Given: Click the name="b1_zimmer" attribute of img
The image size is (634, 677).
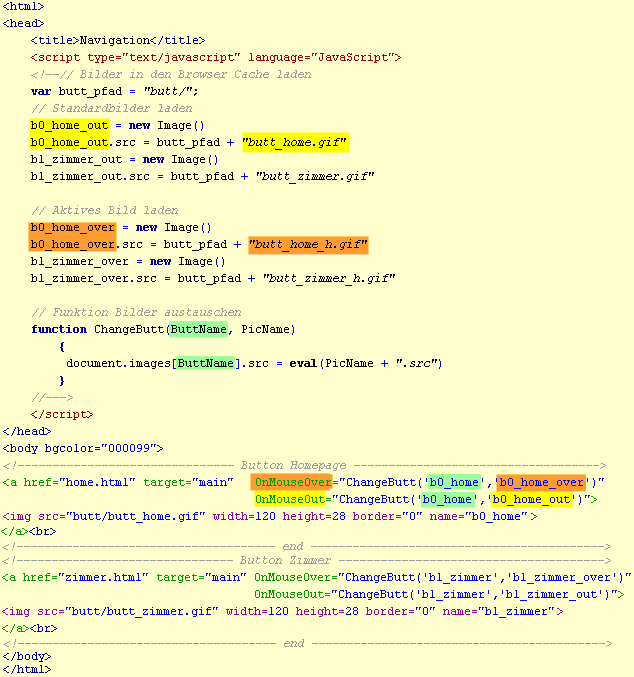Looking at the screenshot, I should pyautogui.click(x=498, y=612).
